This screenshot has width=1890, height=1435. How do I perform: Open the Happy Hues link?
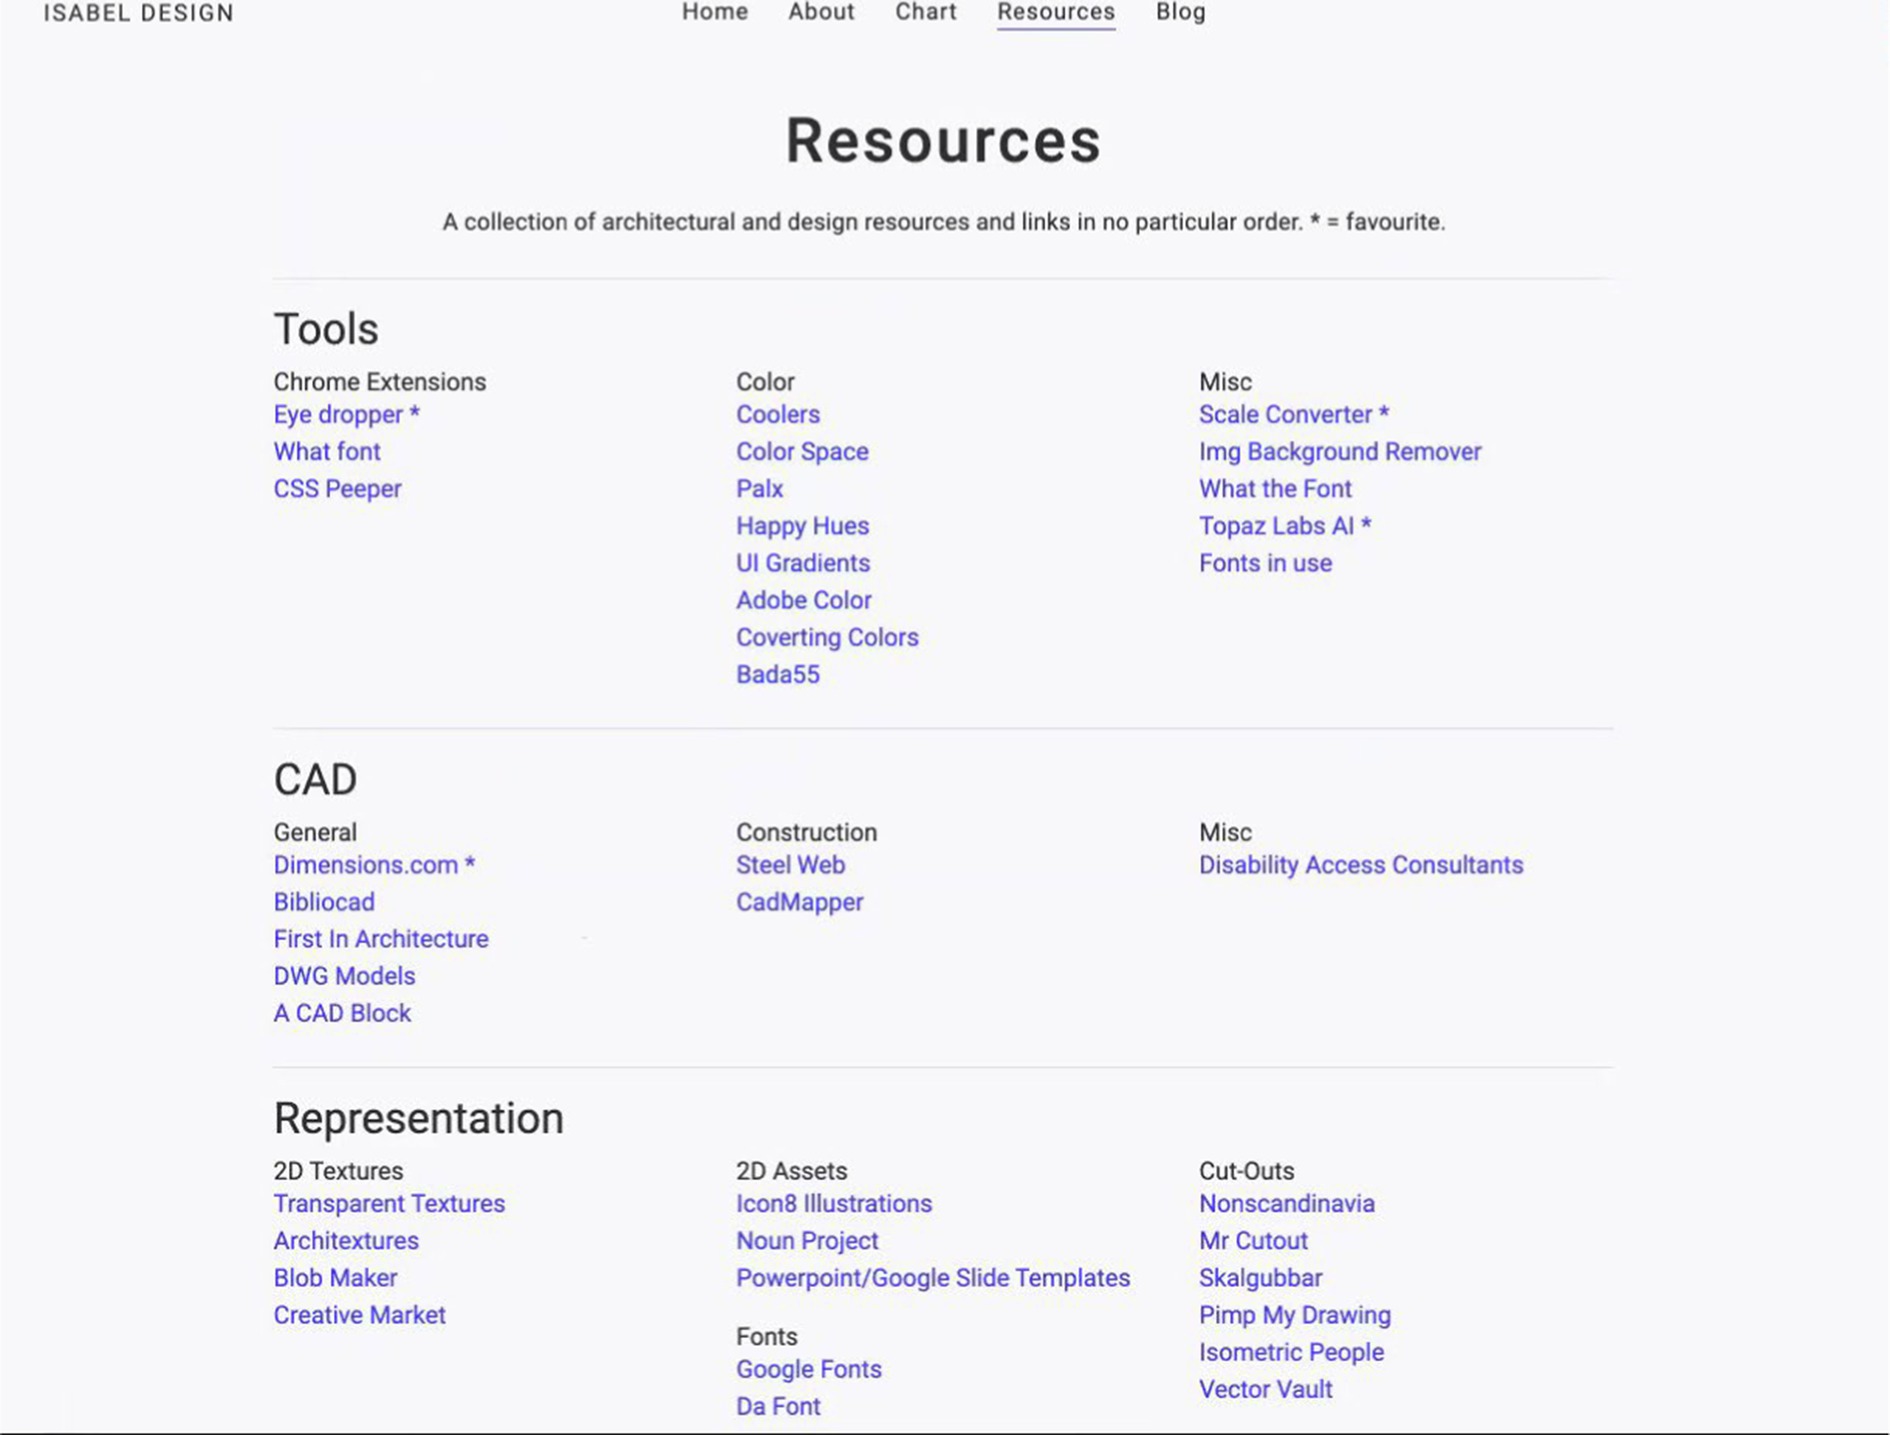(x=802, y=525)
